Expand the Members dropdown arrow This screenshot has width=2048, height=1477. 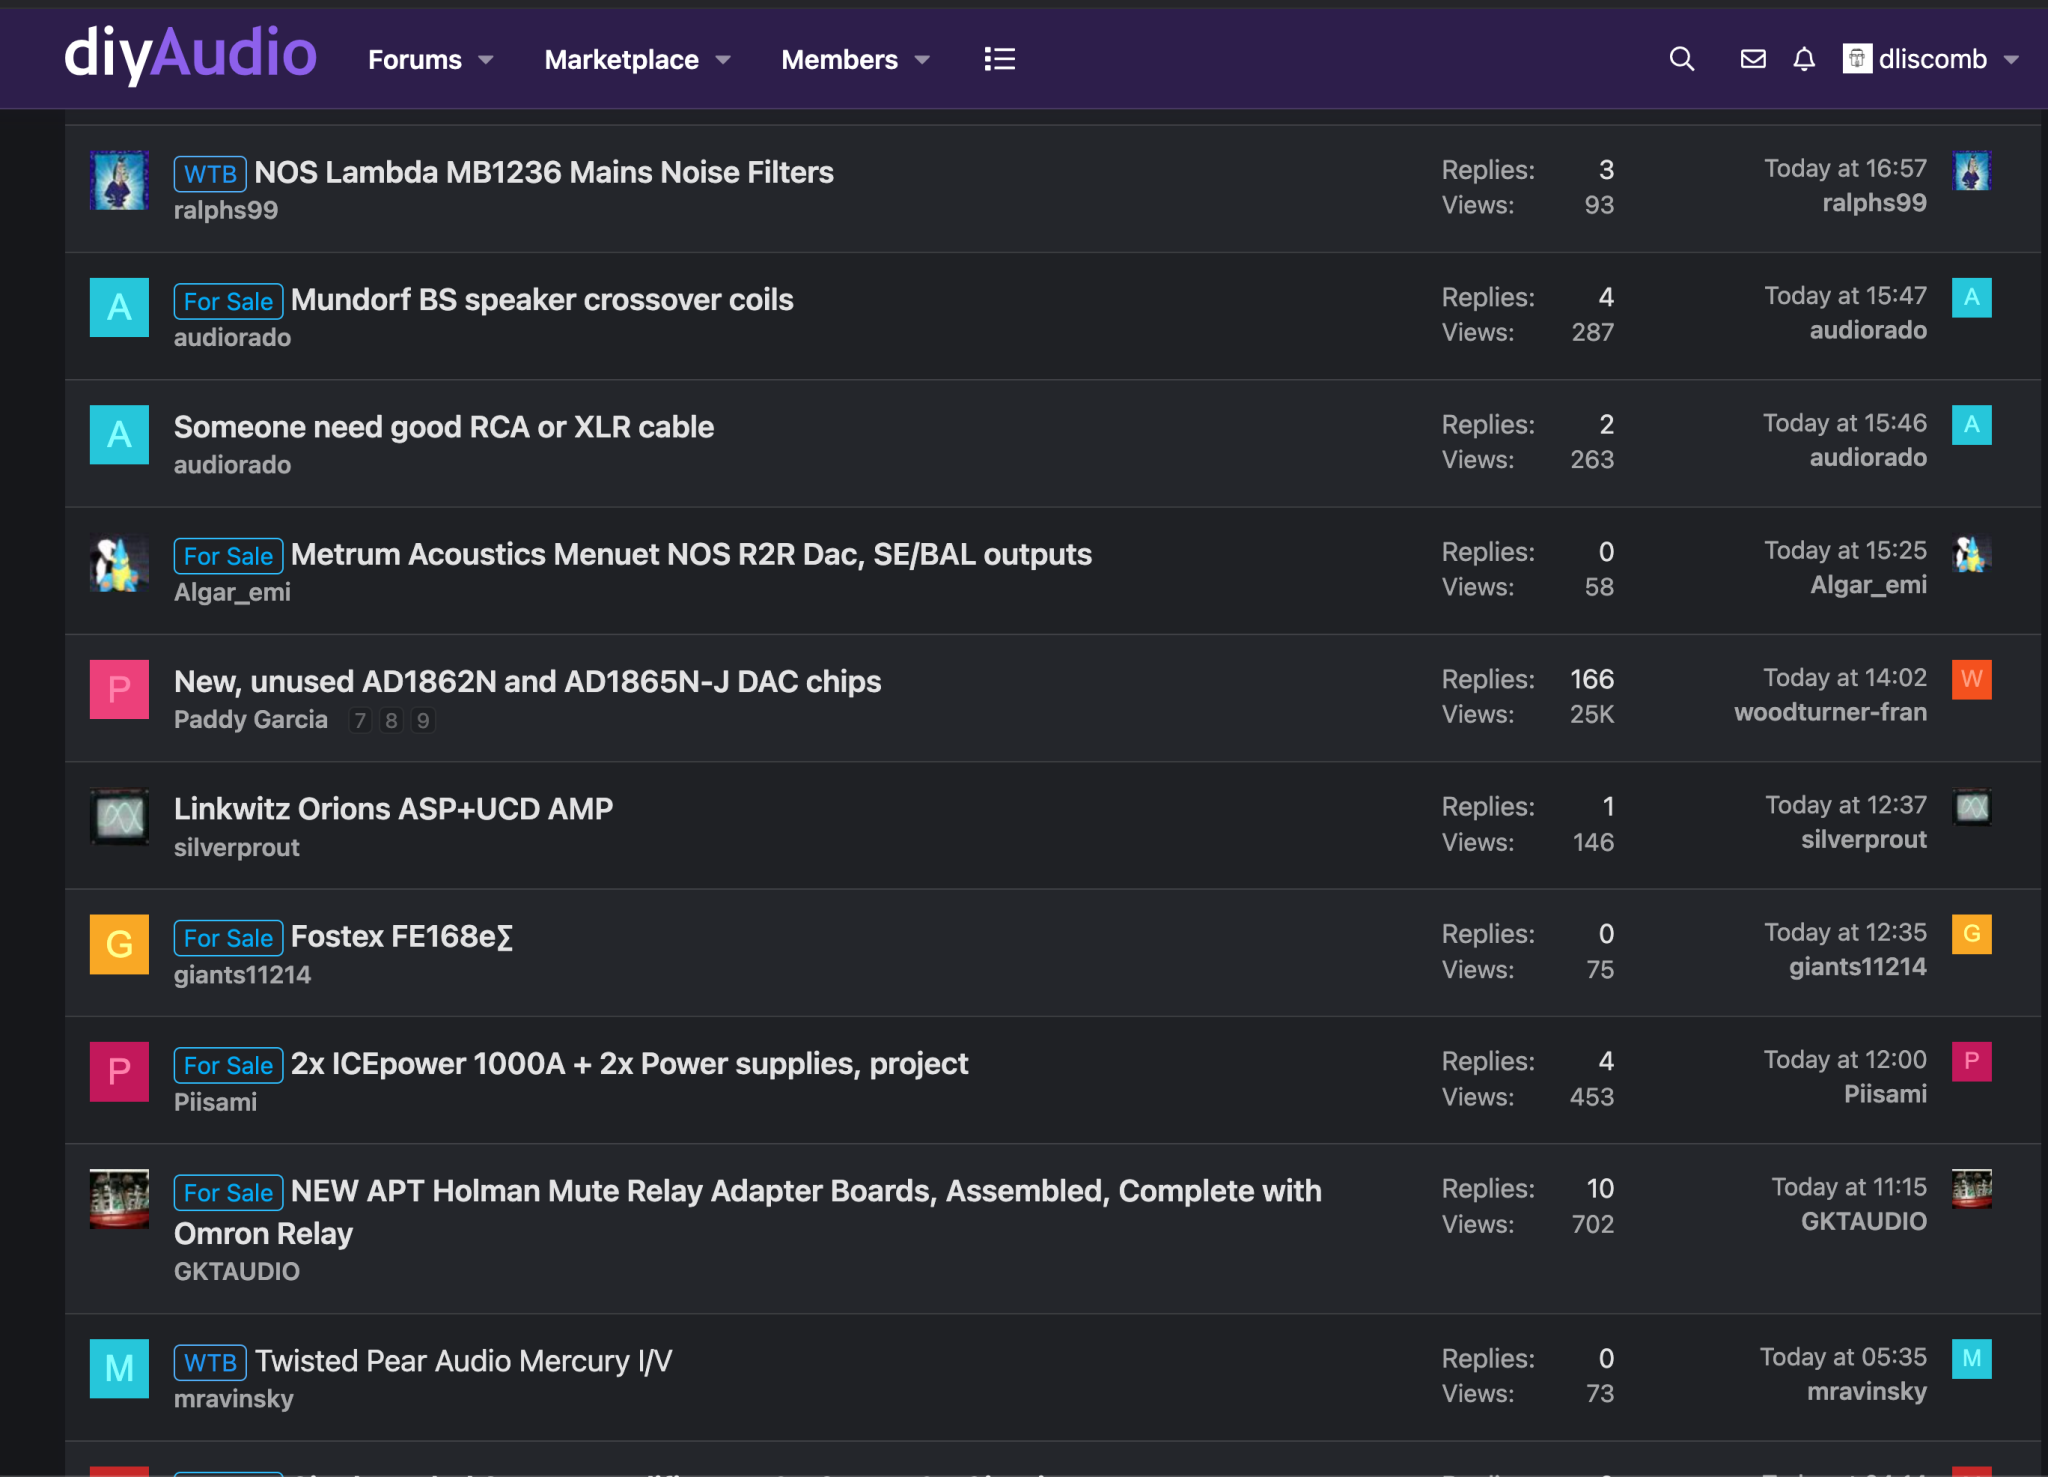coord(922,60)
